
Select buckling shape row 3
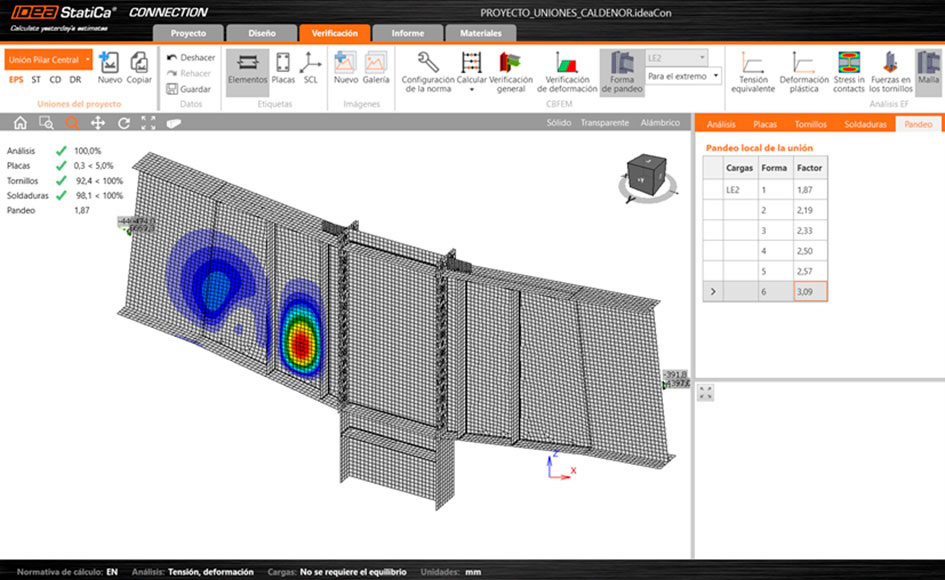(765, 230)
